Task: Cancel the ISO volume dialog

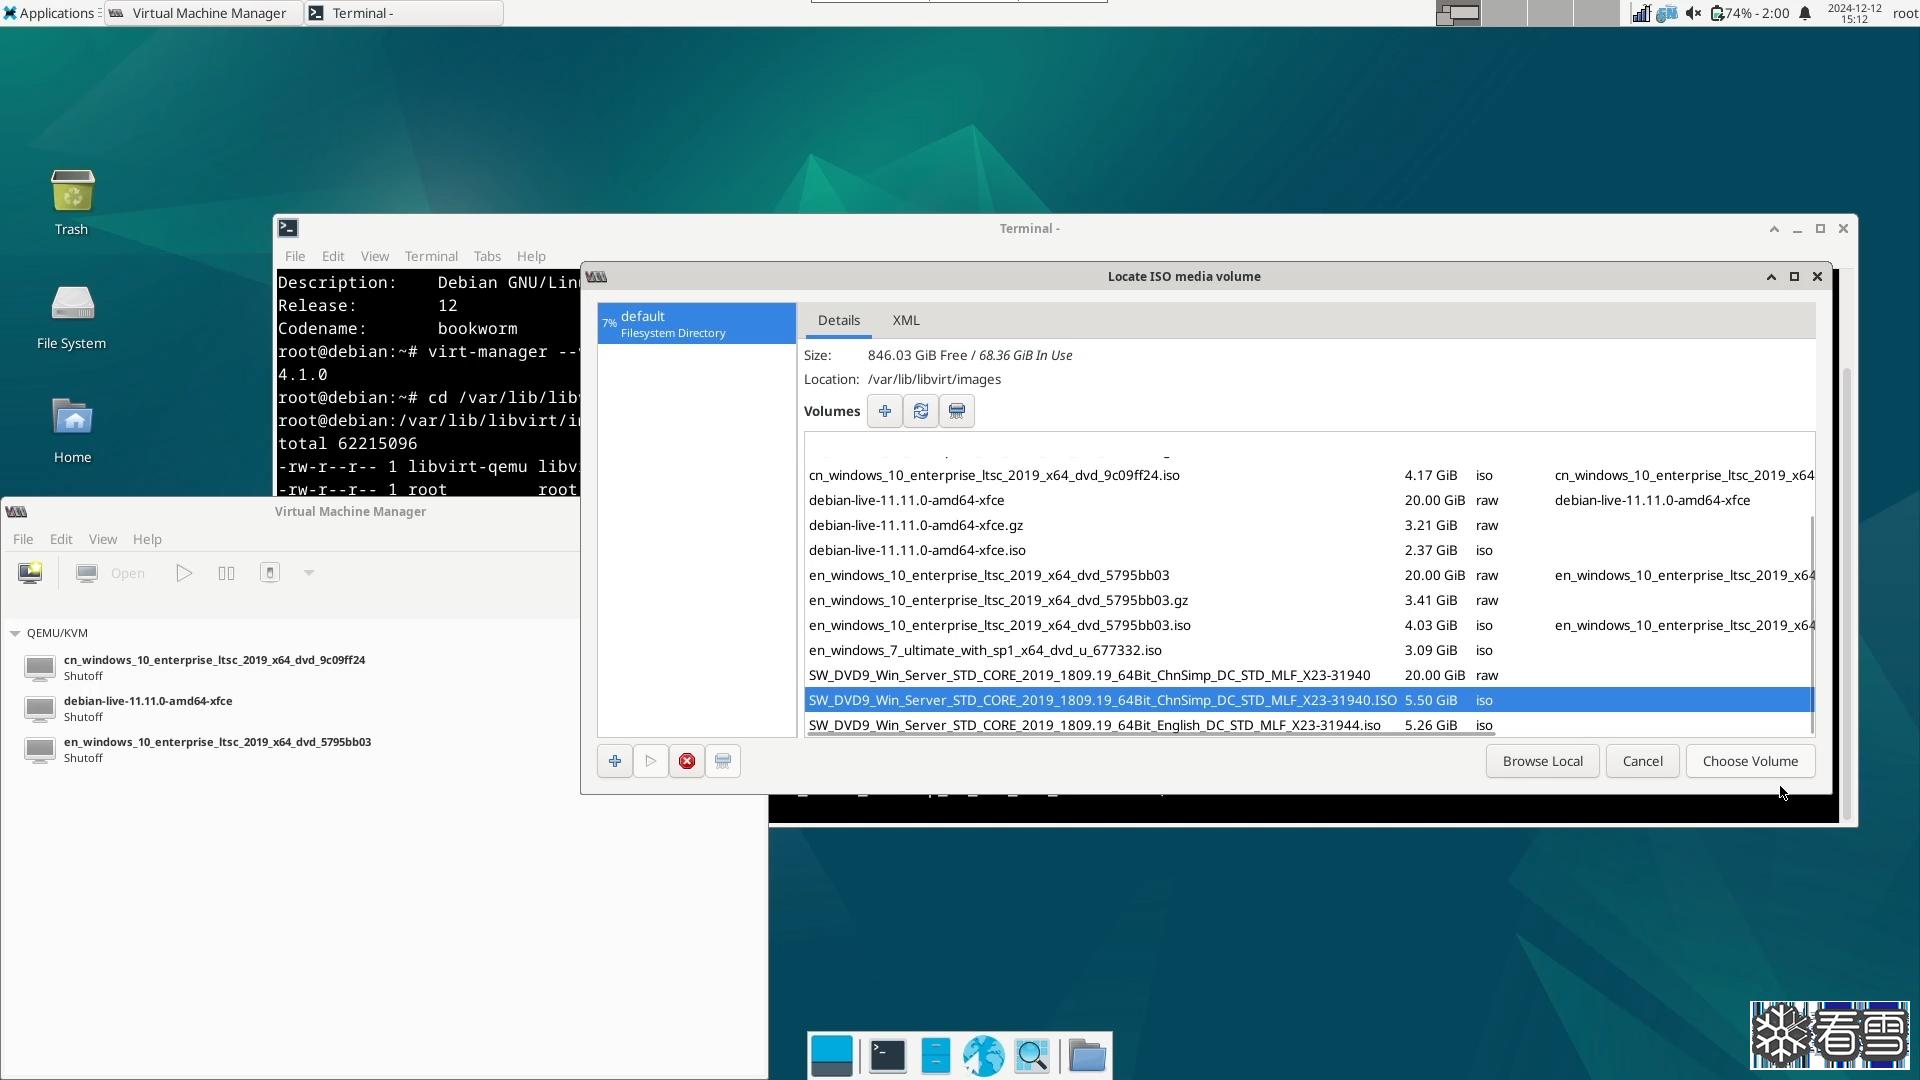Action: click(1642, 761)
